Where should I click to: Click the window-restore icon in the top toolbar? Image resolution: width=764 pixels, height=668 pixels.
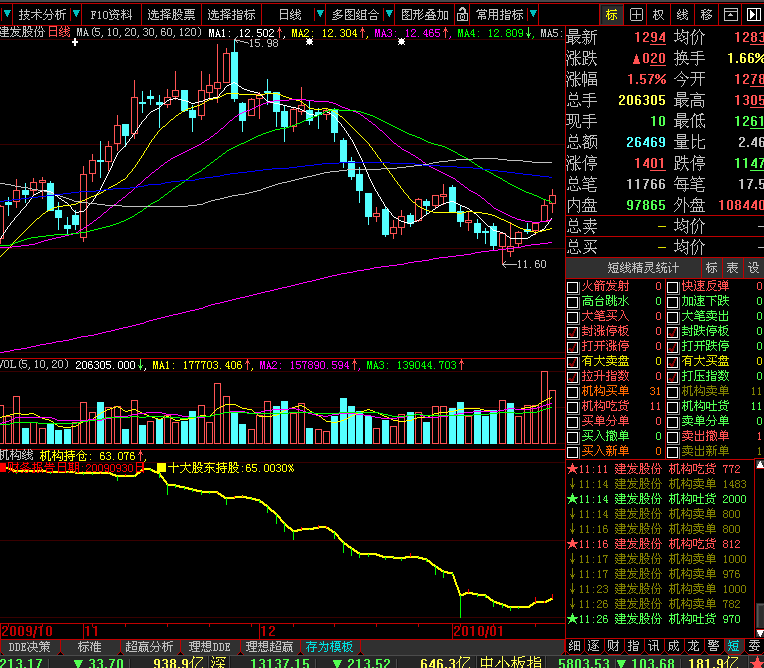click(x=730, y=15)
